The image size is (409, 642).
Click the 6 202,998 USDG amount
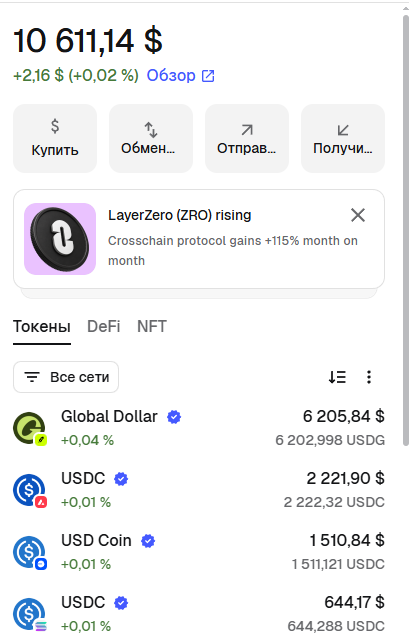coord(330,440)
